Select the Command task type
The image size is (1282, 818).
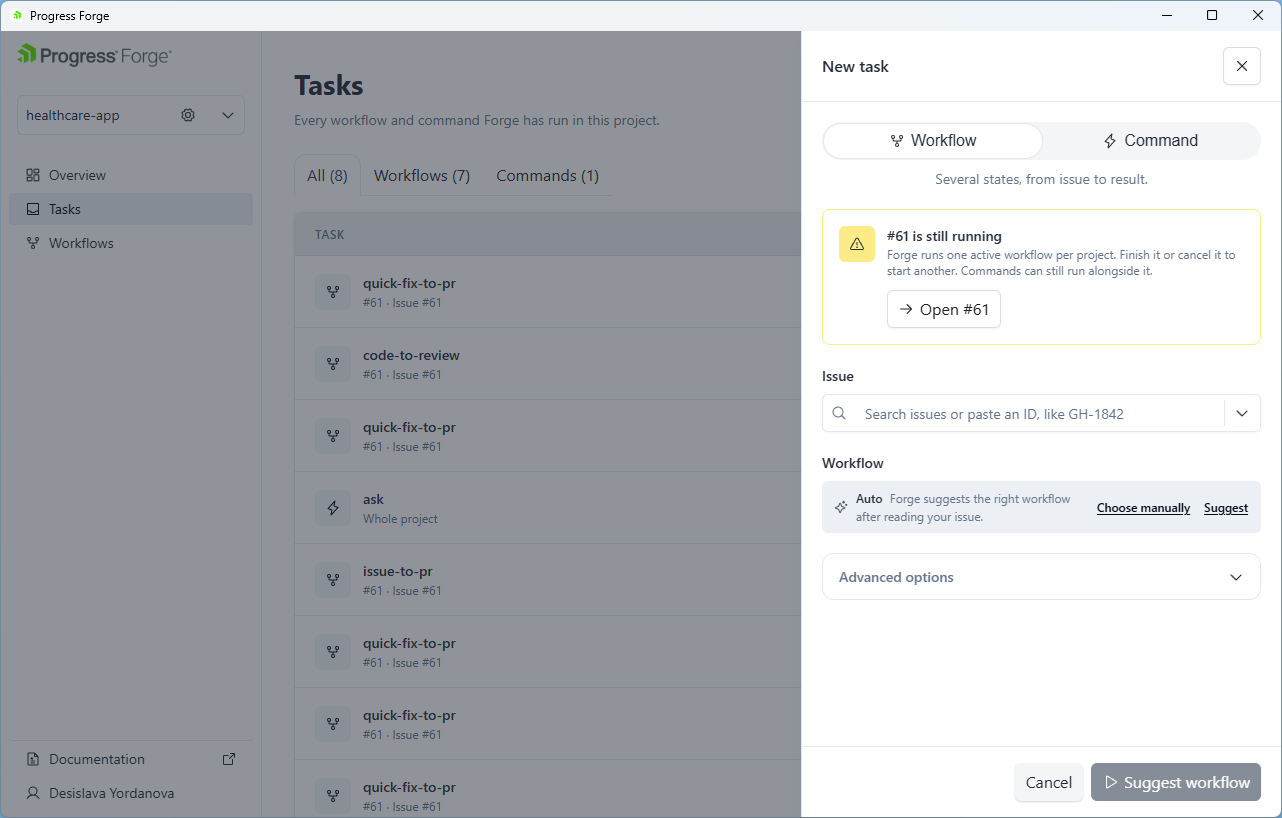(x=1150, y=141)
